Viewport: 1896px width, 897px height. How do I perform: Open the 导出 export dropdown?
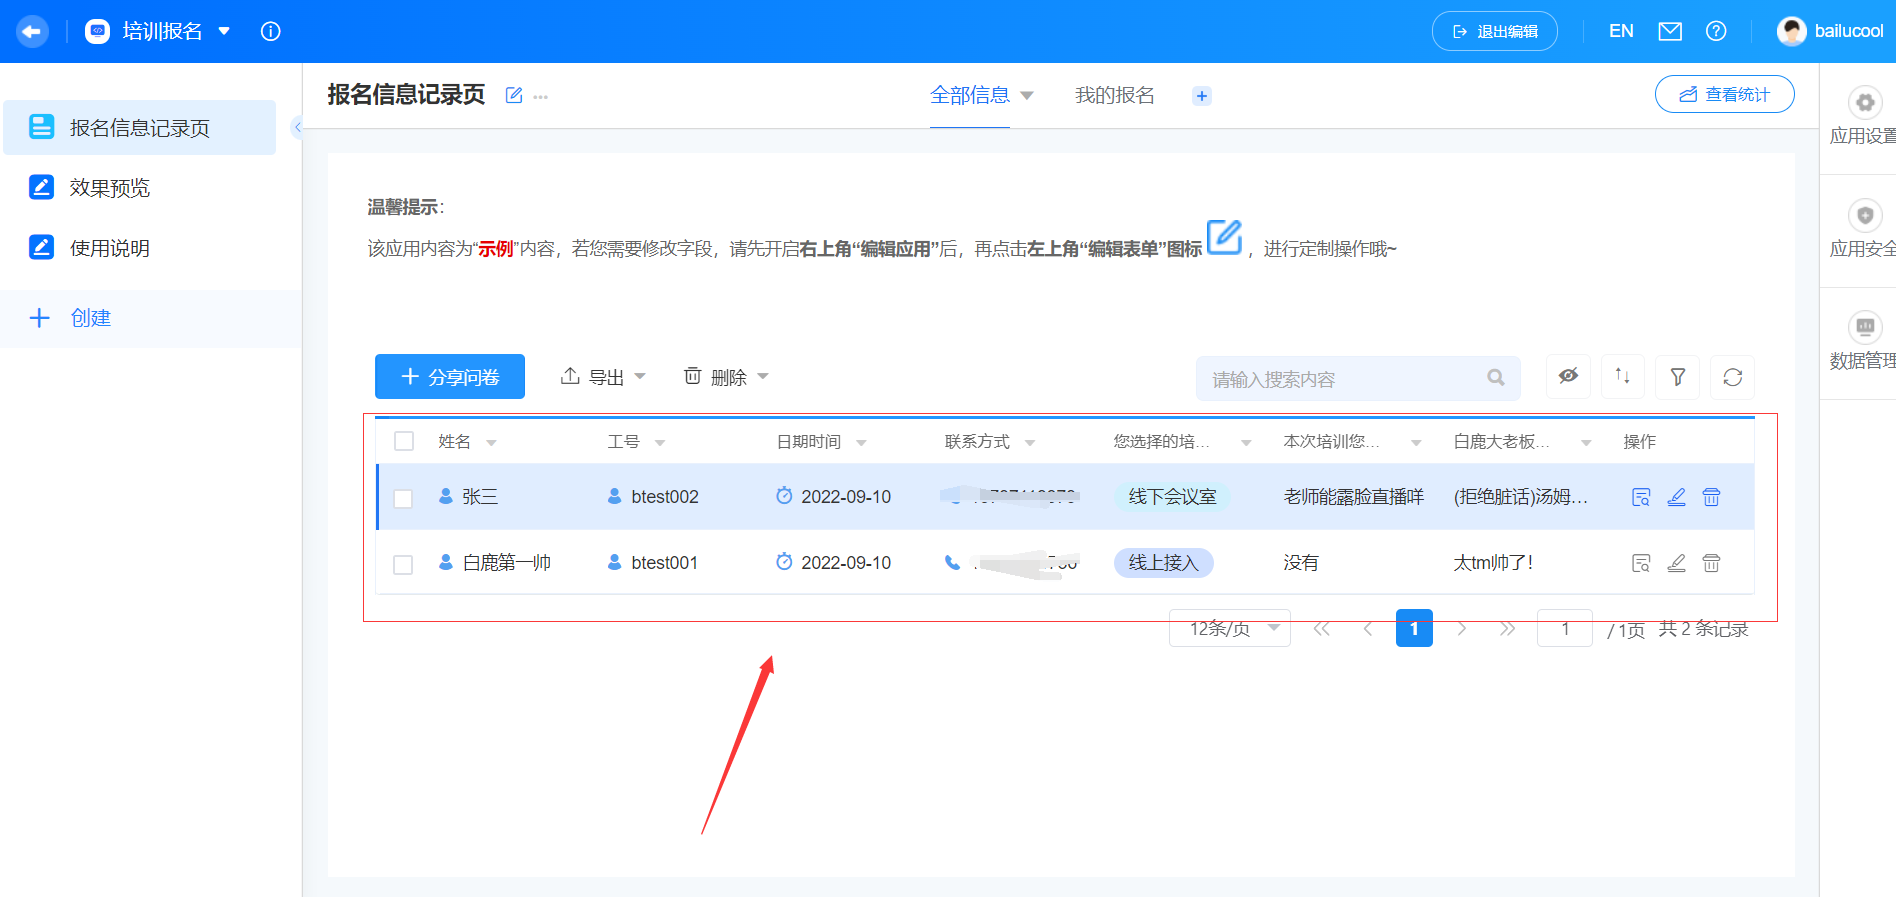[x=603, y=377]
